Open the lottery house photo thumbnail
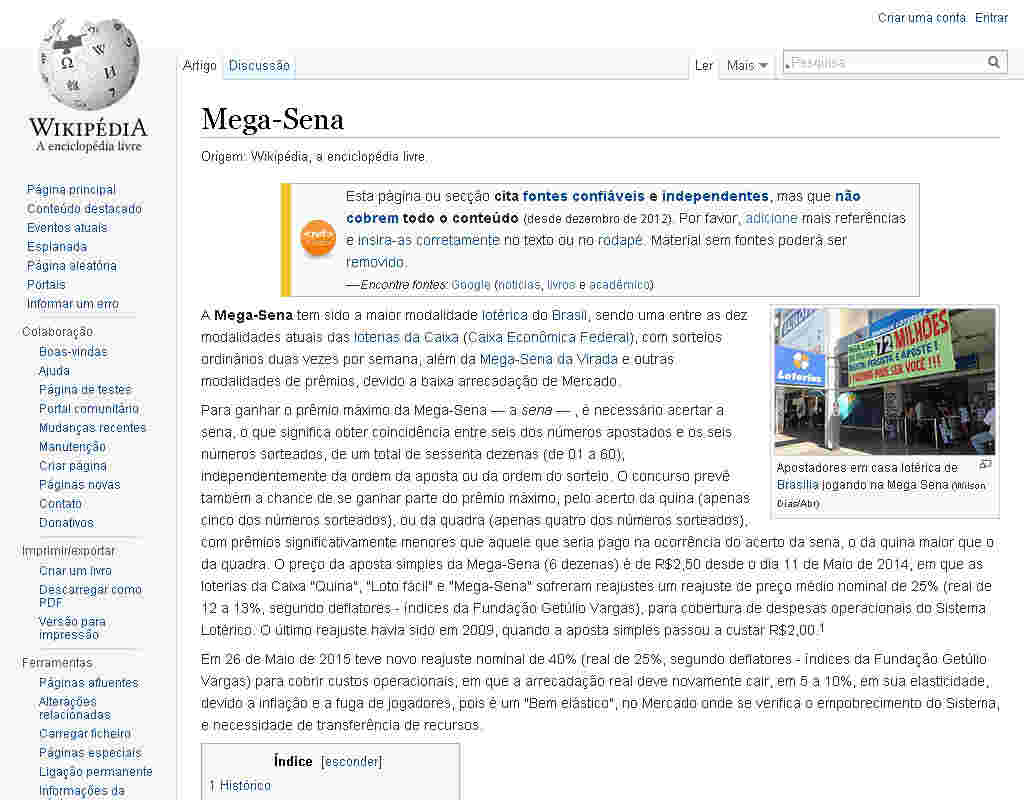The image size is (1024, 800). (885, 382)
